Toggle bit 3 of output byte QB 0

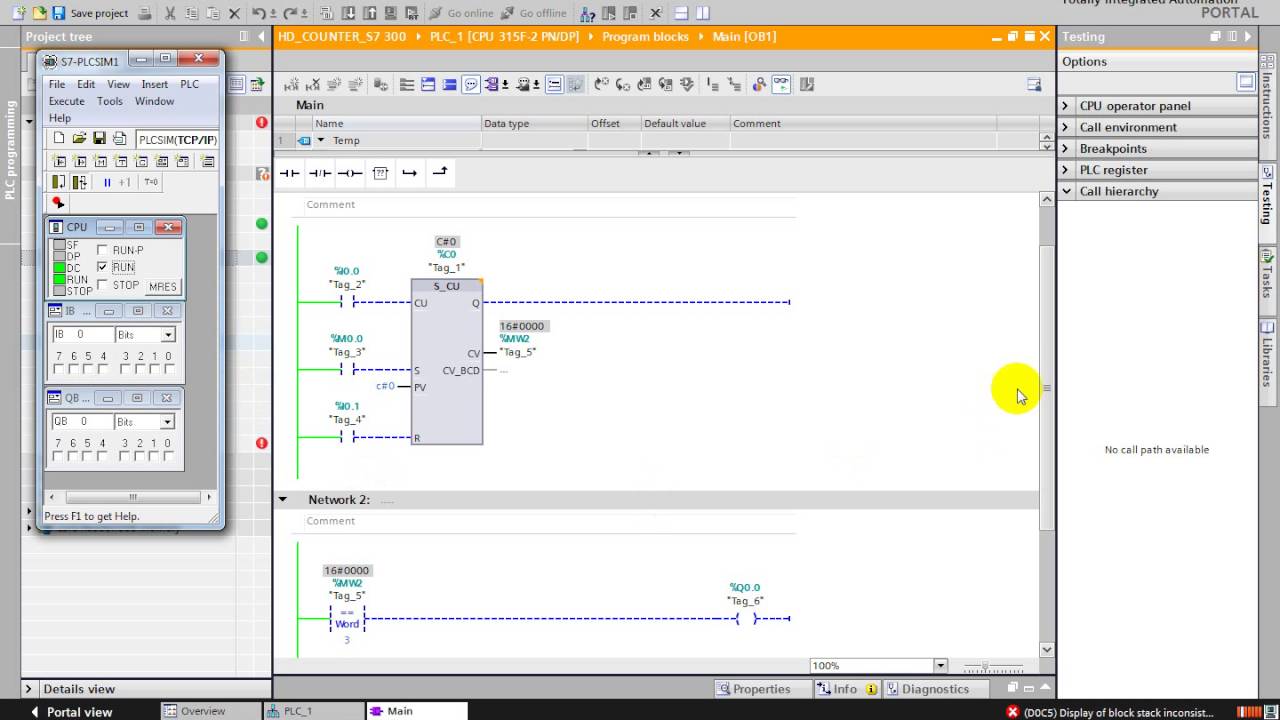(124, 456)
